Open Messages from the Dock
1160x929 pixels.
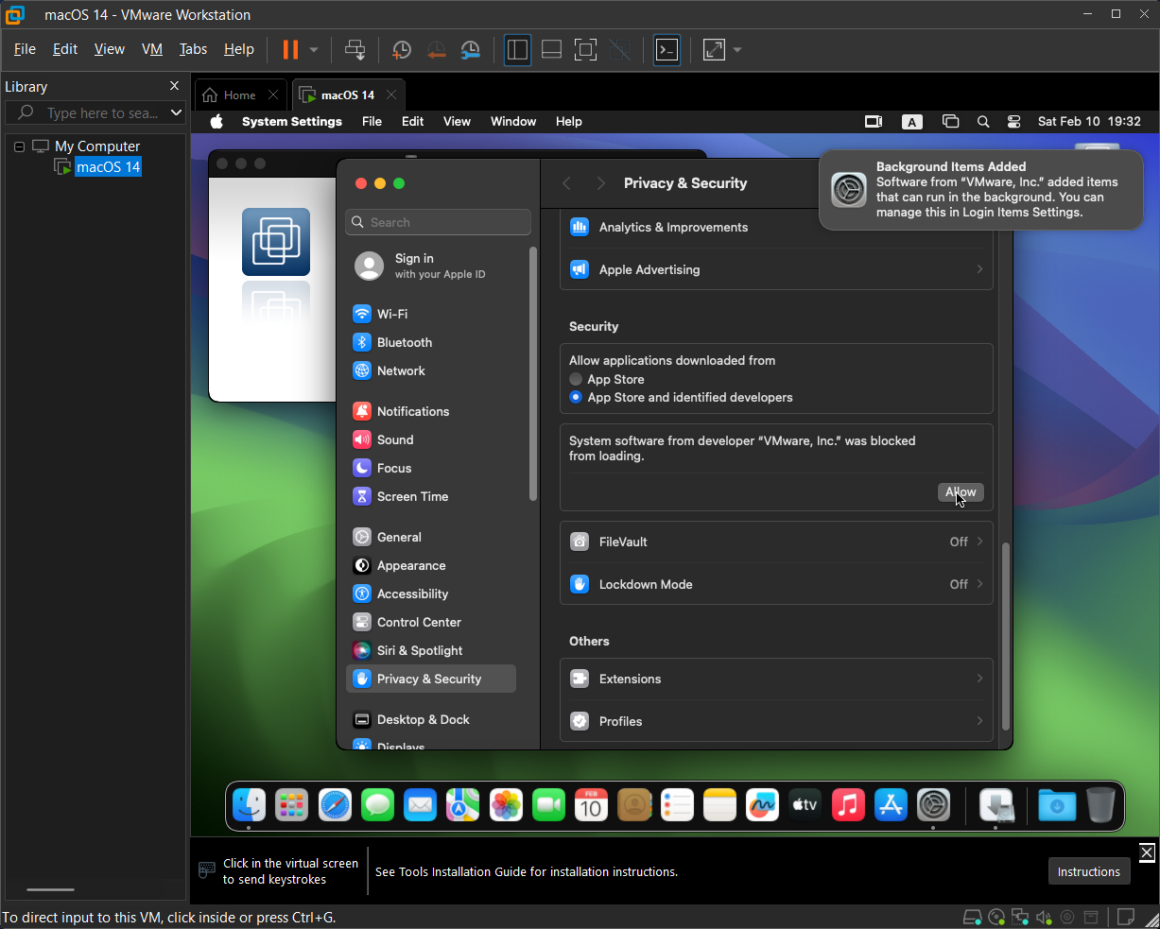coord(377,805)
